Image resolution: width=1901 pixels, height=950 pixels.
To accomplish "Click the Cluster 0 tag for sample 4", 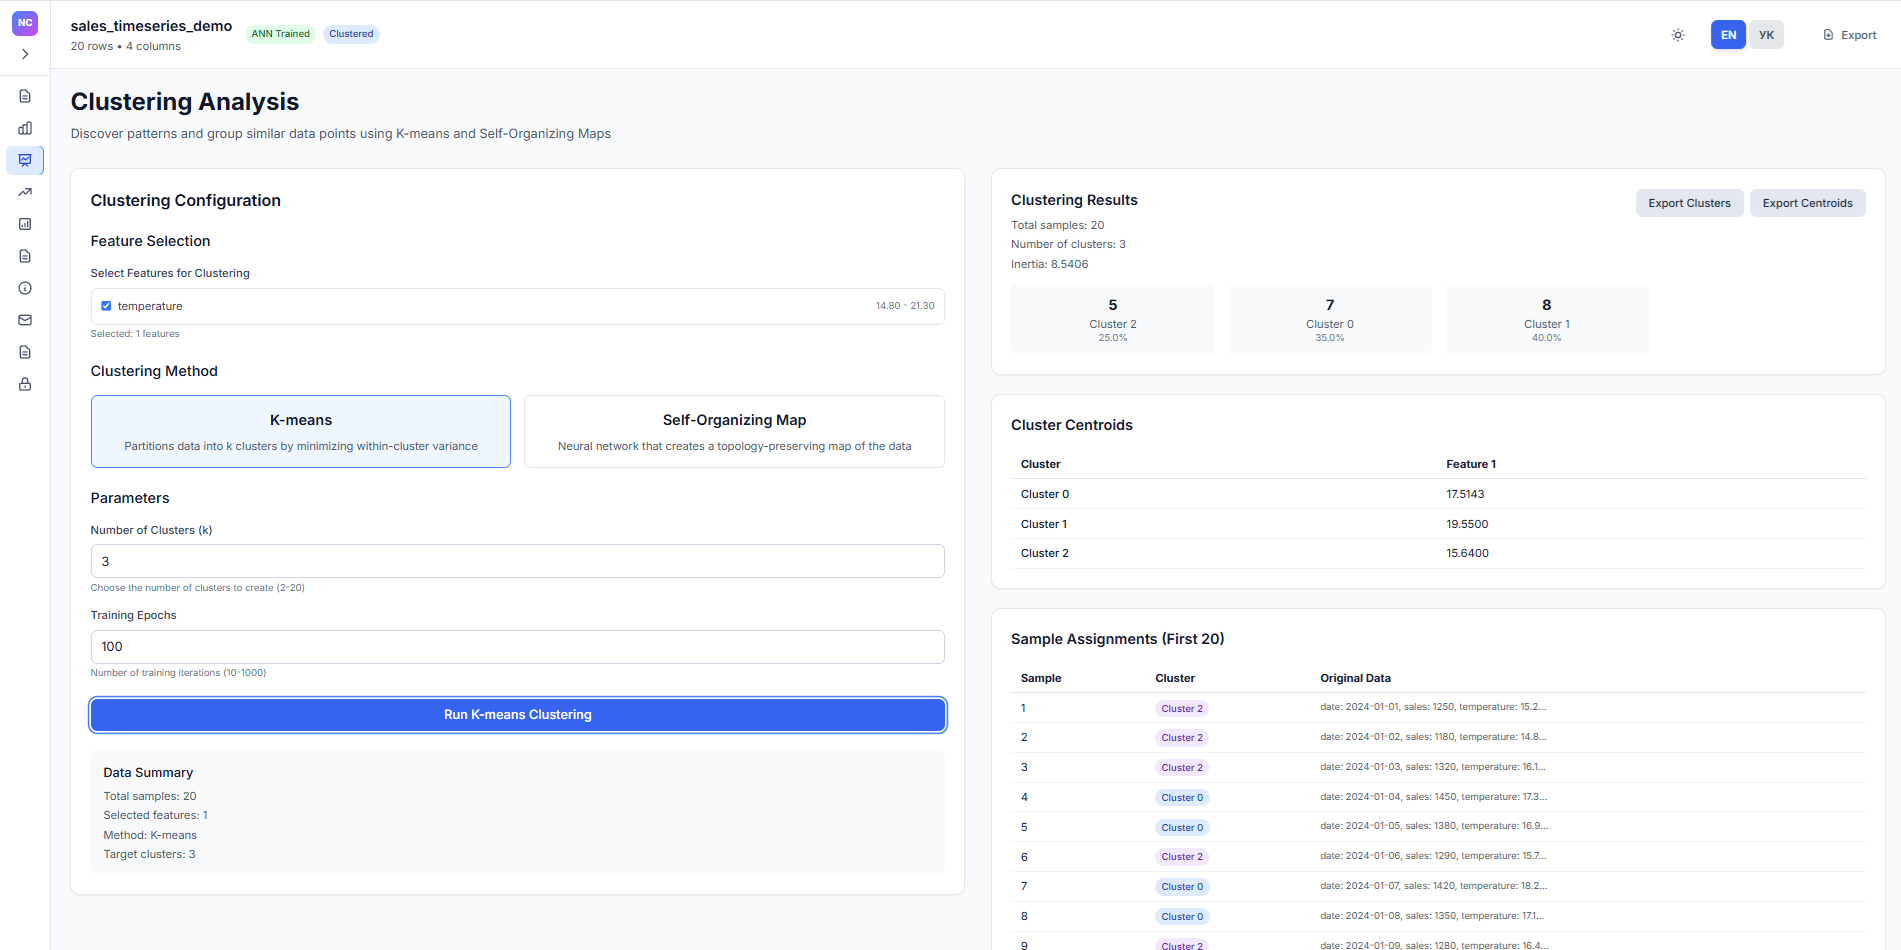I will 1182,798.
